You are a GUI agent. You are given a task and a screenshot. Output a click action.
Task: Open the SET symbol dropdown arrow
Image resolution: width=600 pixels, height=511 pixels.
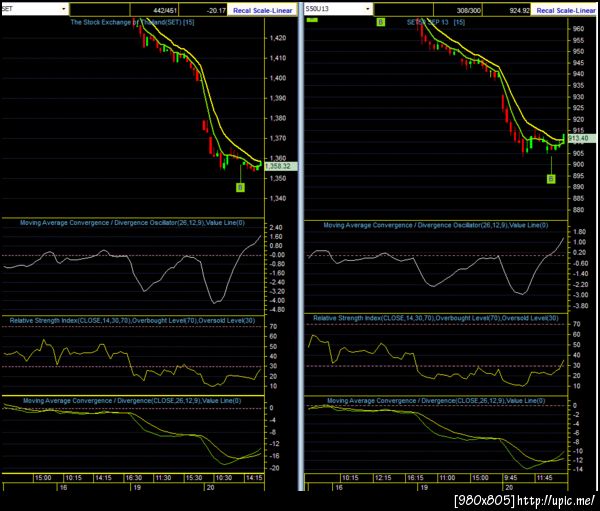coord(64,9)
